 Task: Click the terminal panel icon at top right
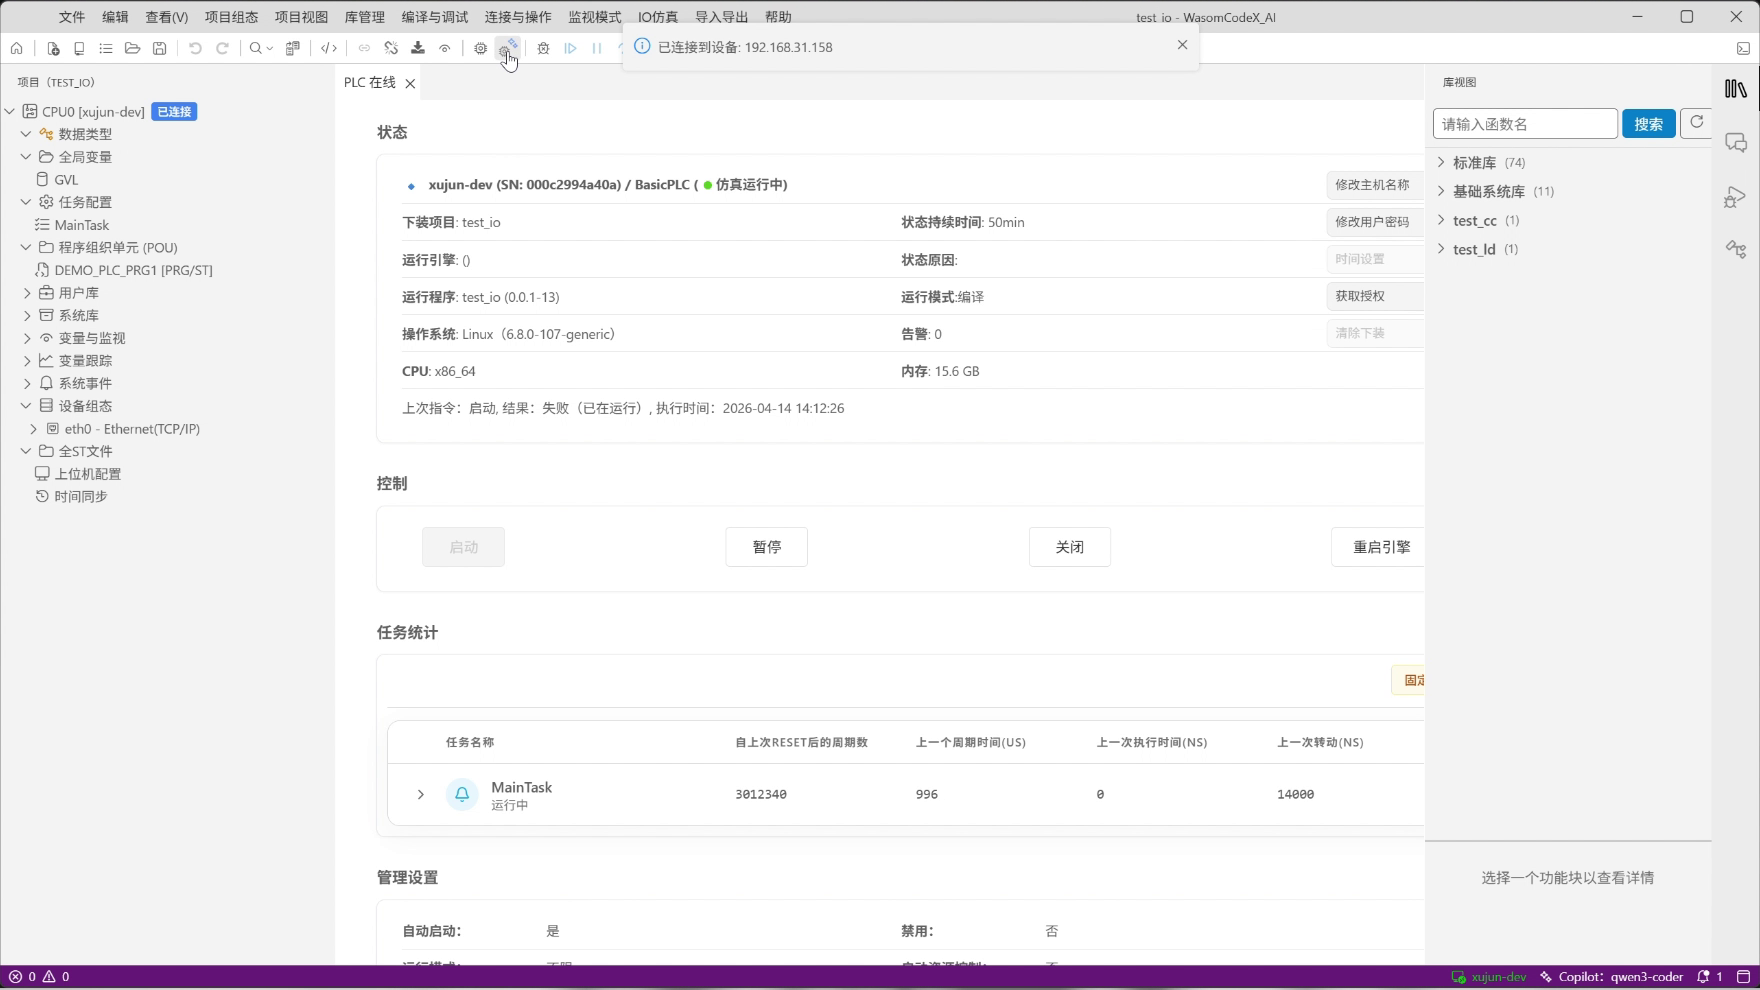point(1743,48)
